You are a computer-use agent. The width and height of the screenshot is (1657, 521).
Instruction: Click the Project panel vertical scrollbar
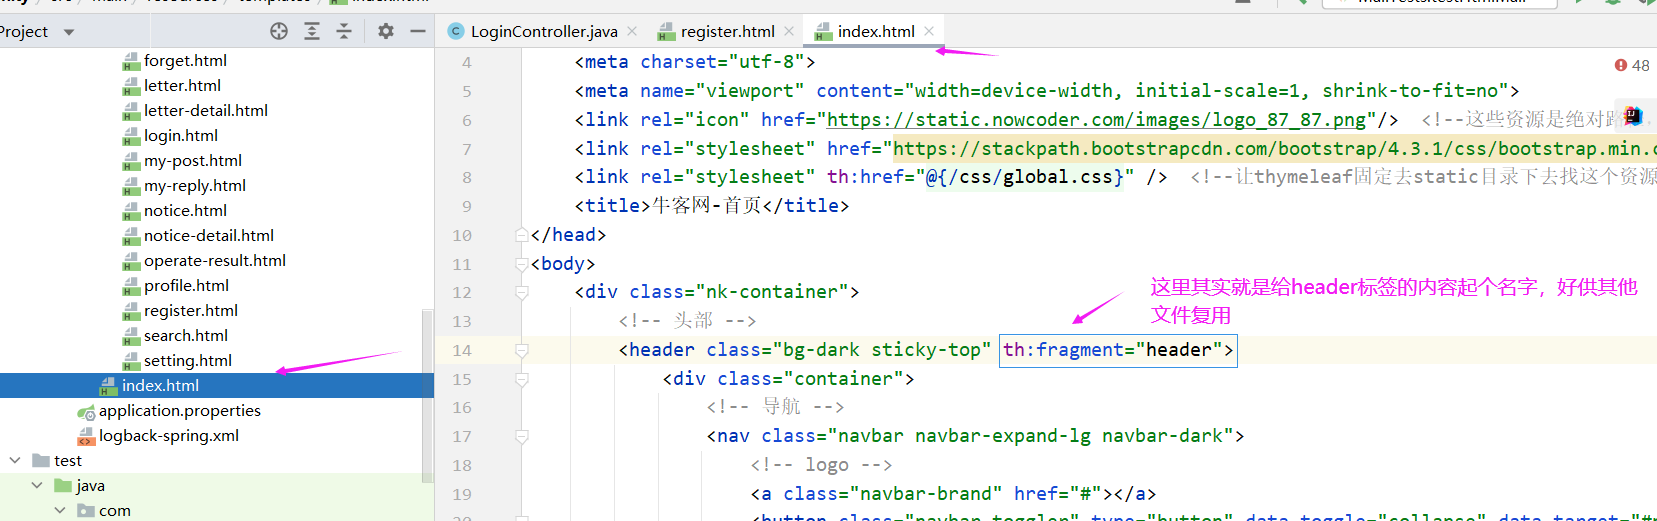pyautogui.click(x=428, y=395)
